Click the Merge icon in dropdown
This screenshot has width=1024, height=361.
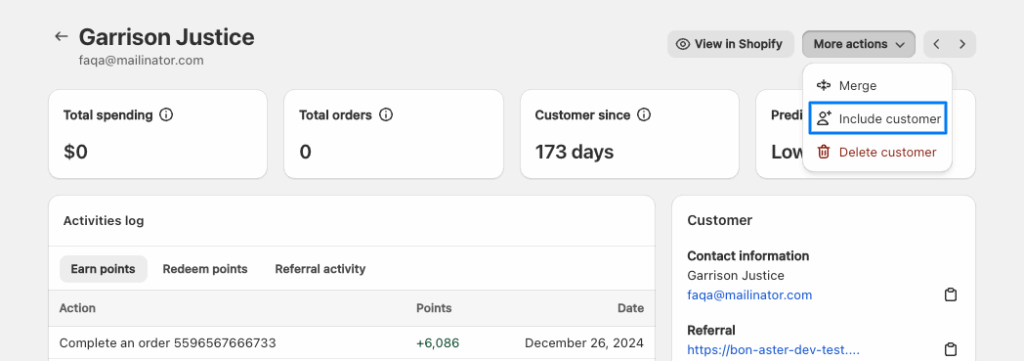click(824, 86)
